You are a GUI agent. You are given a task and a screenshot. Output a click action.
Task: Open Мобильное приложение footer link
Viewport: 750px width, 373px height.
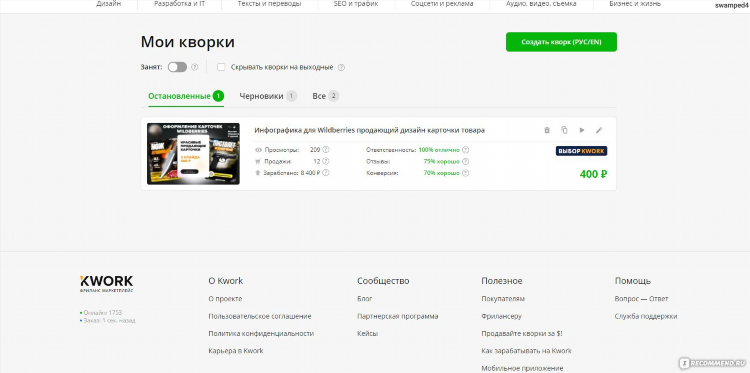pos(522,368)
